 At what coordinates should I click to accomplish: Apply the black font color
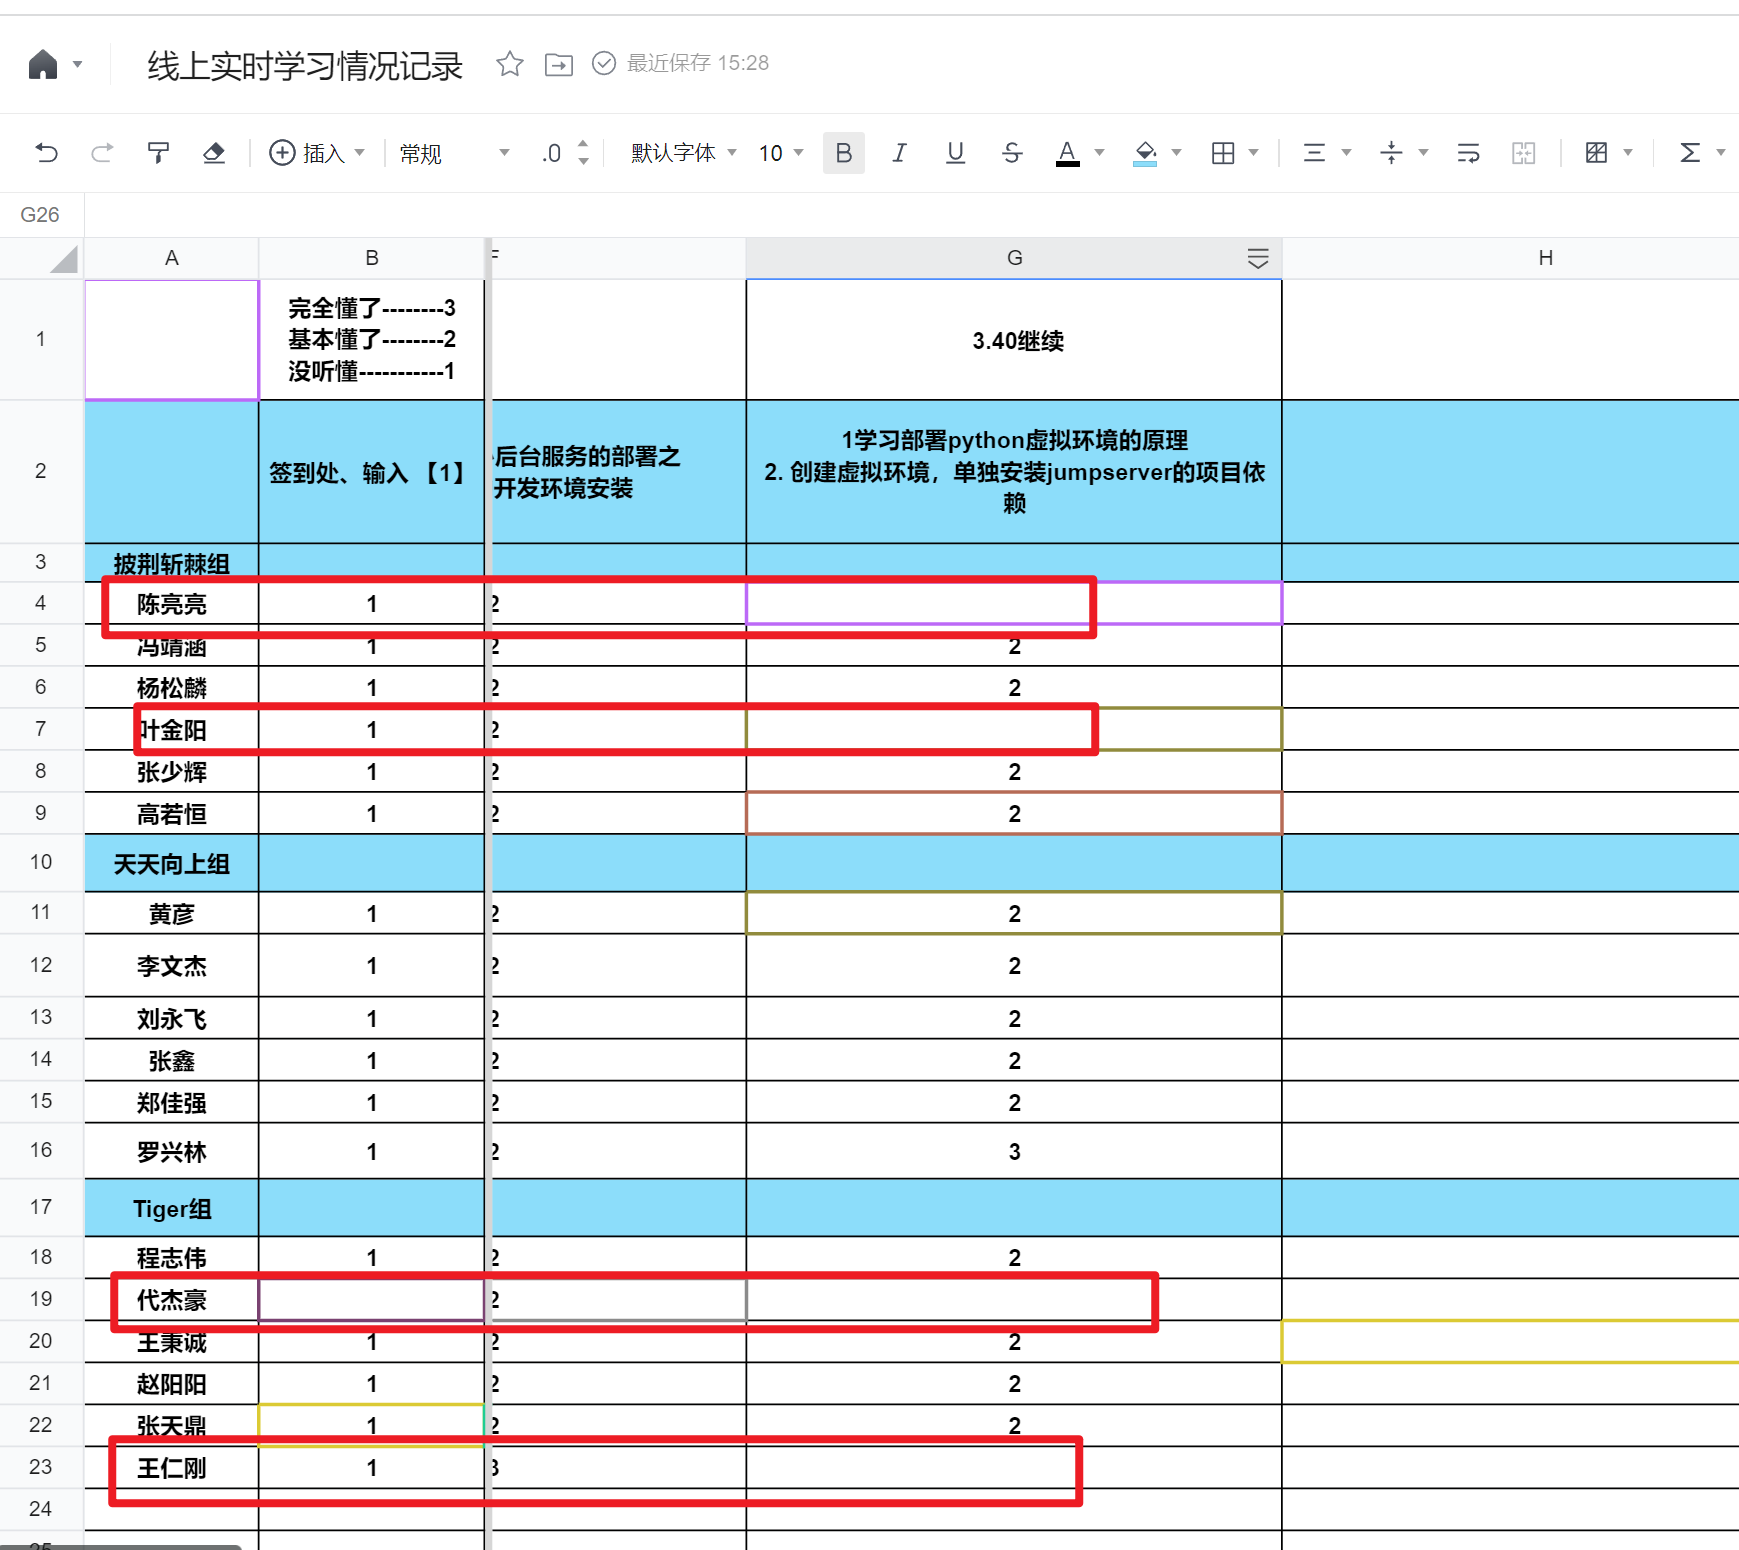coord(1068,153)
